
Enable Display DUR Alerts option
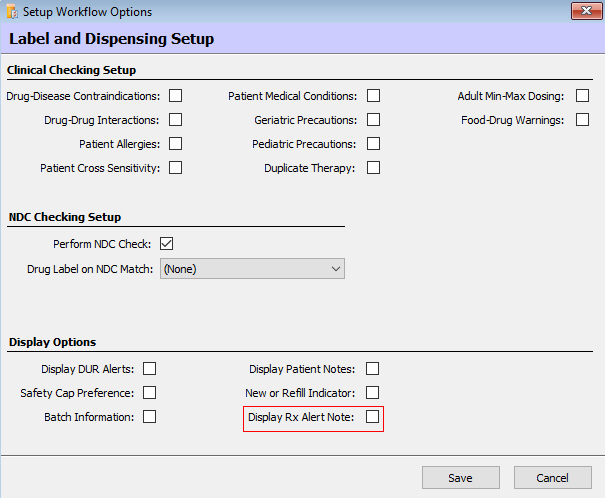(x=149, y=369)
